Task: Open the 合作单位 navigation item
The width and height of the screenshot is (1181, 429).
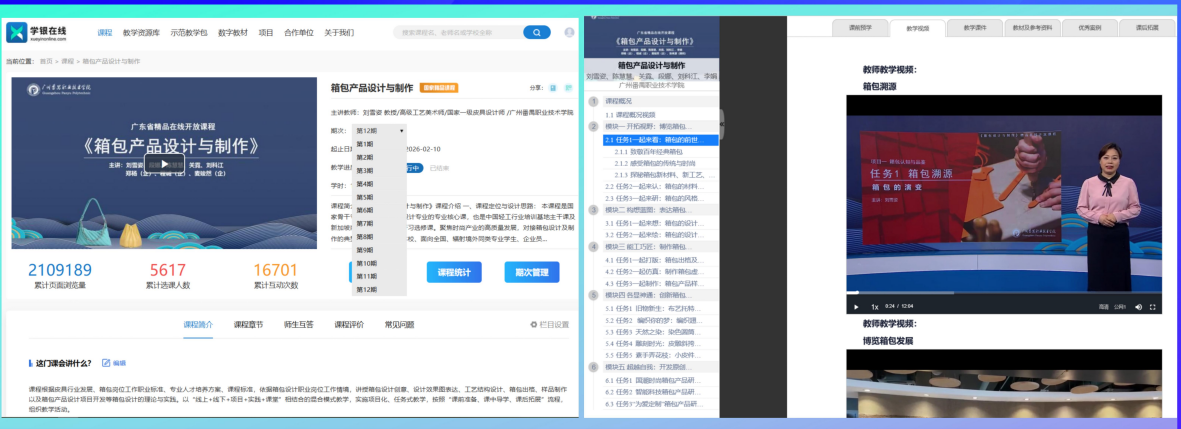Action: [x=299, y=32]
